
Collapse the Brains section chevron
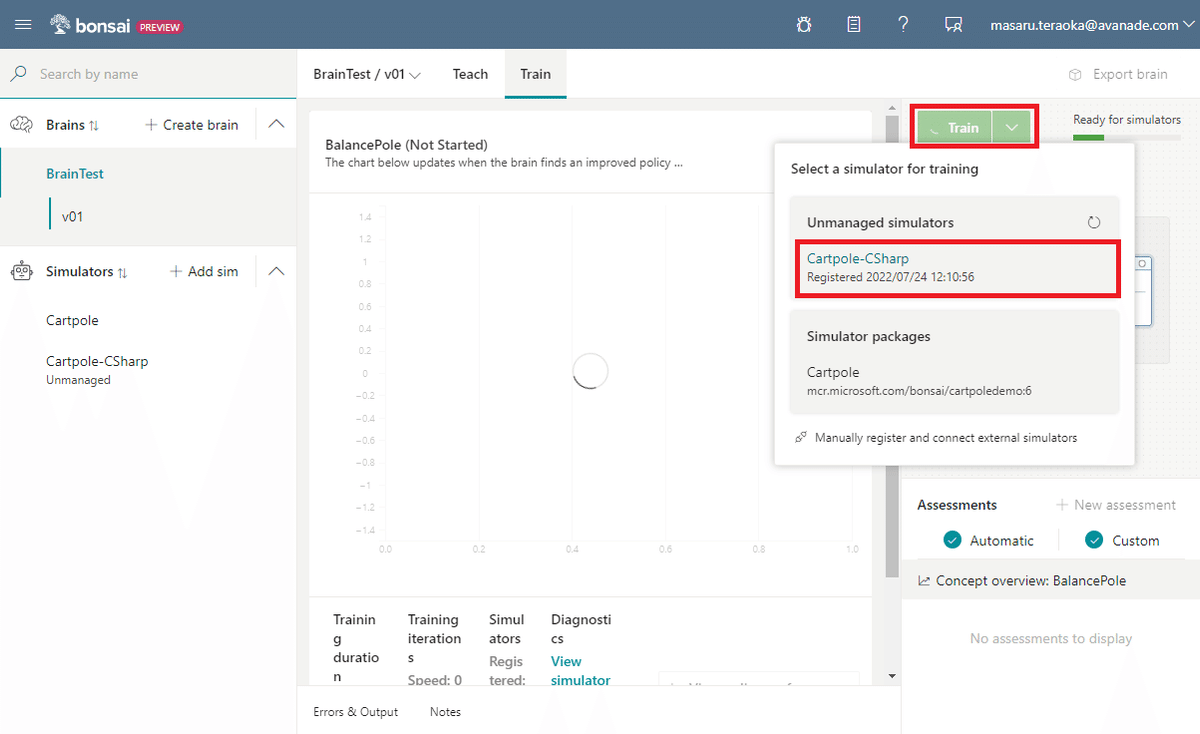tap(277, 125)
